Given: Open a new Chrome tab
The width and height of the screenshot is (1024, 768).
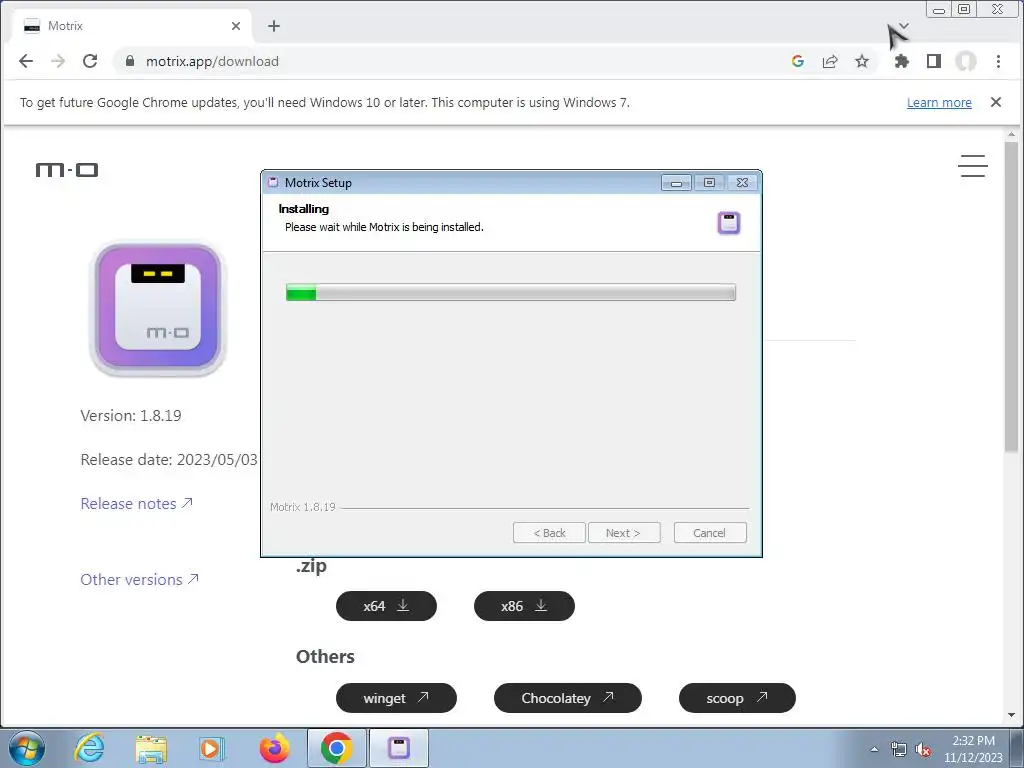Looking at the screenshot, I should coord(274,26).
